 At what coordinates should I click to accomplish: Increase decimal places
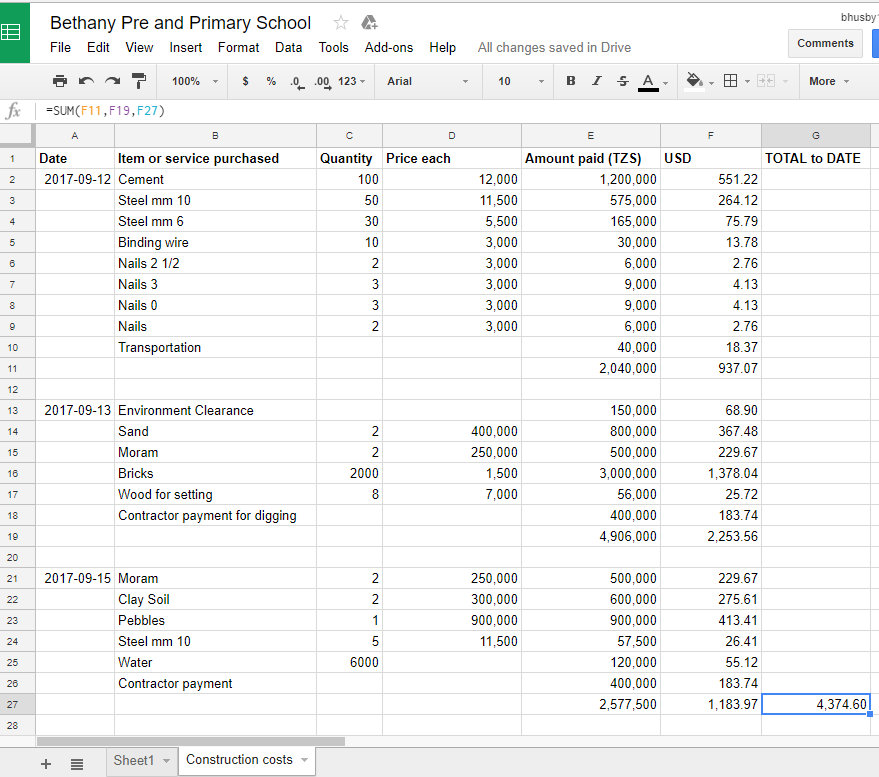point(323,82)
